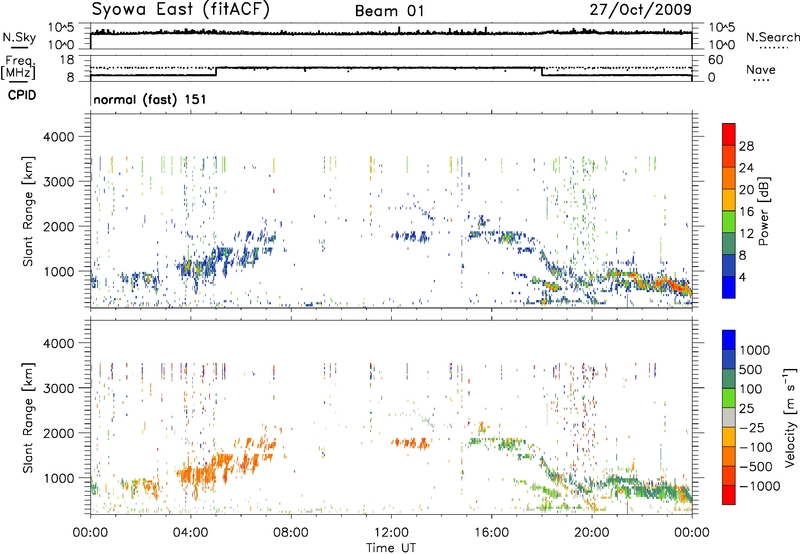The image size is (800, 554).
Task: Click the light green segment of Power color bar
Action: pyautogui.click(x=729, y=222)
